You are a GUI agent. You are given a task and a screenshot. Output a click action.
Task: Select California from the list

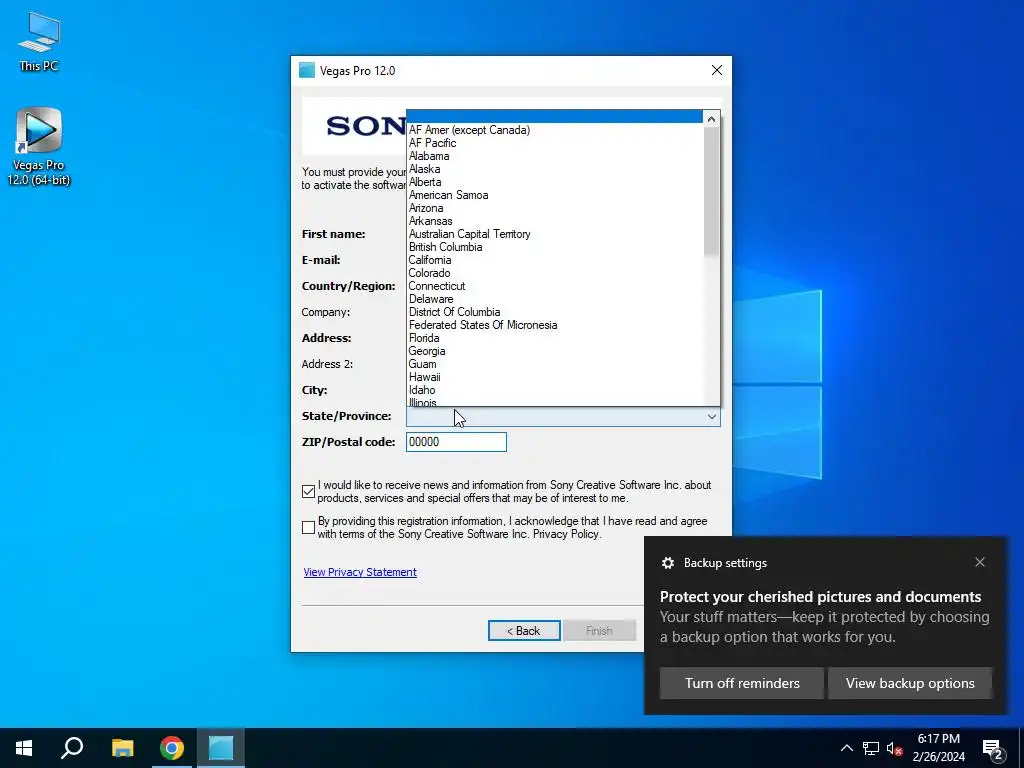tap(554, 260)
